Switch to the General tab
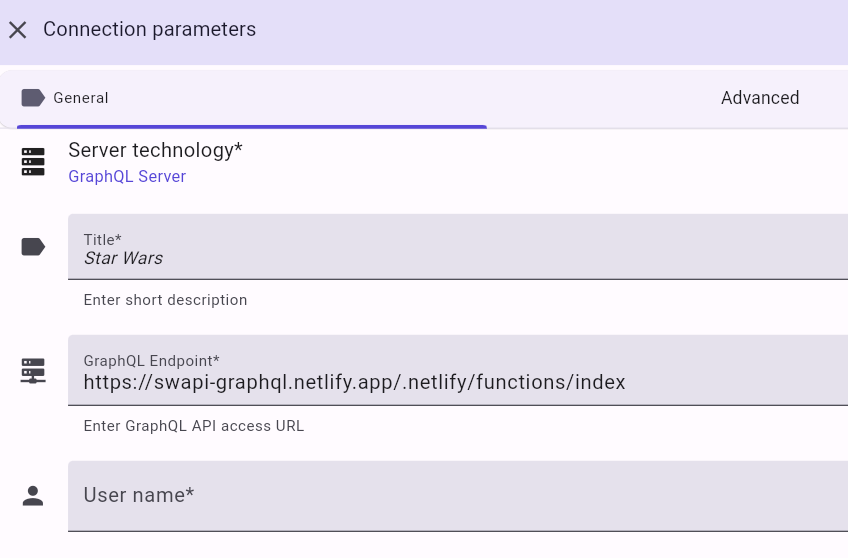 80,98
